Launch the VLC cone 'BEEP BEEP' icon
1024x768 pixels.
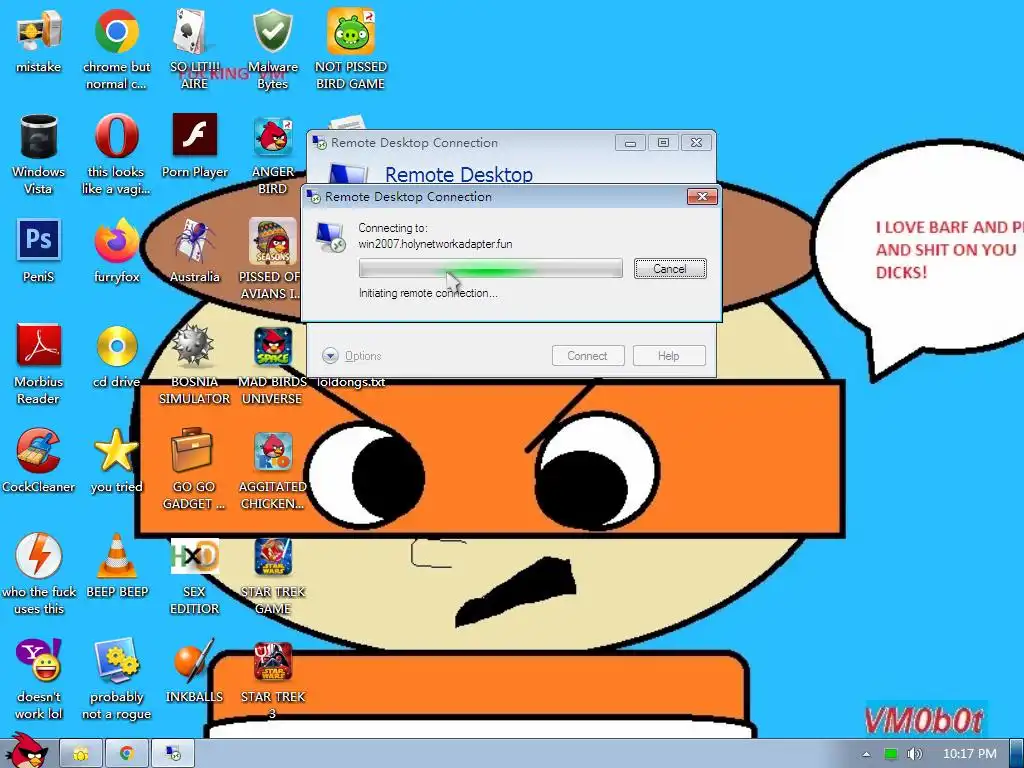117,556
